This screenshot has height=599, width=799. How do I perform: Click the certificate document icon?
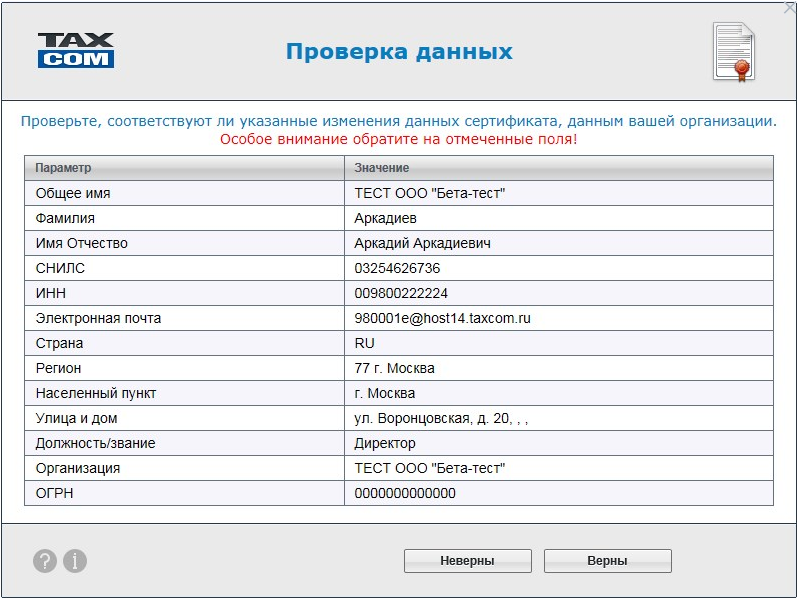(732, 51)
